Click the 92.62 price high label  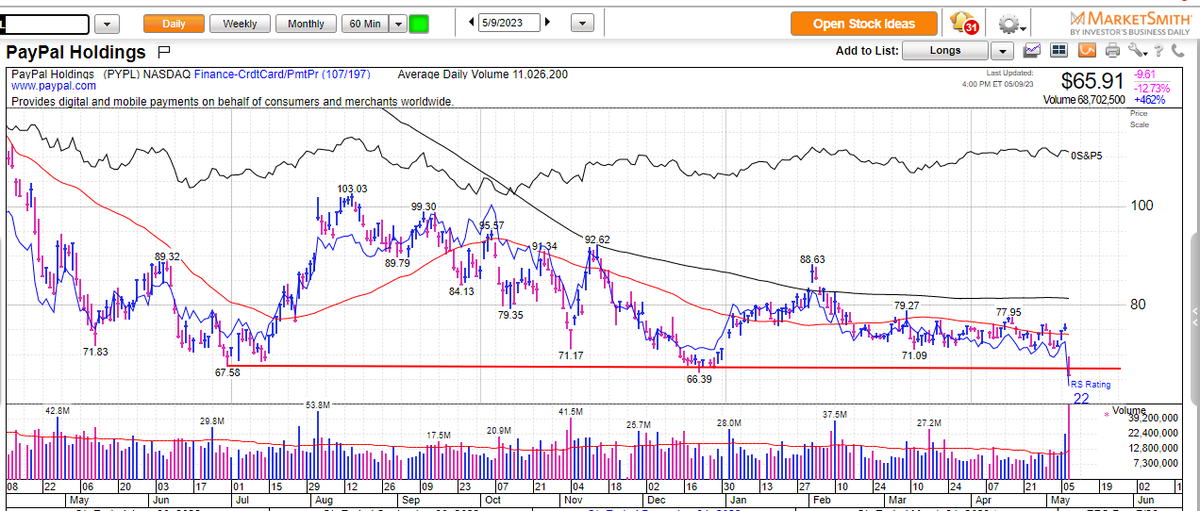tap(598, 240)
